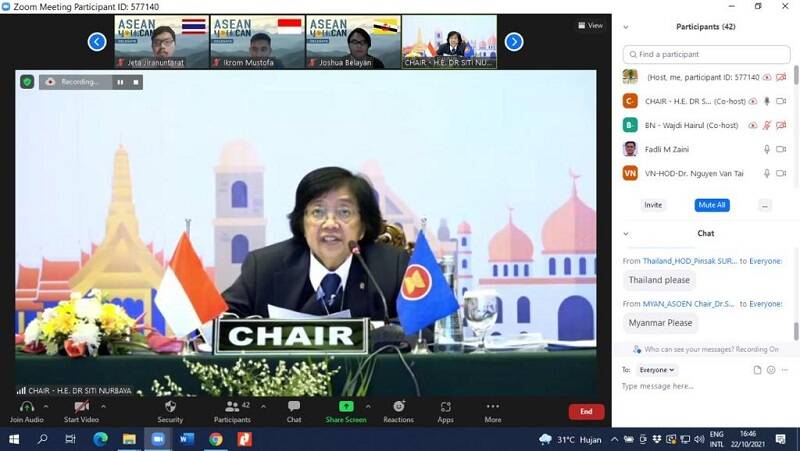This screenshot has height=451, width=800.
Task: Toggle microphone for Fadli M Zaini
Action: [x=767, y=149]
